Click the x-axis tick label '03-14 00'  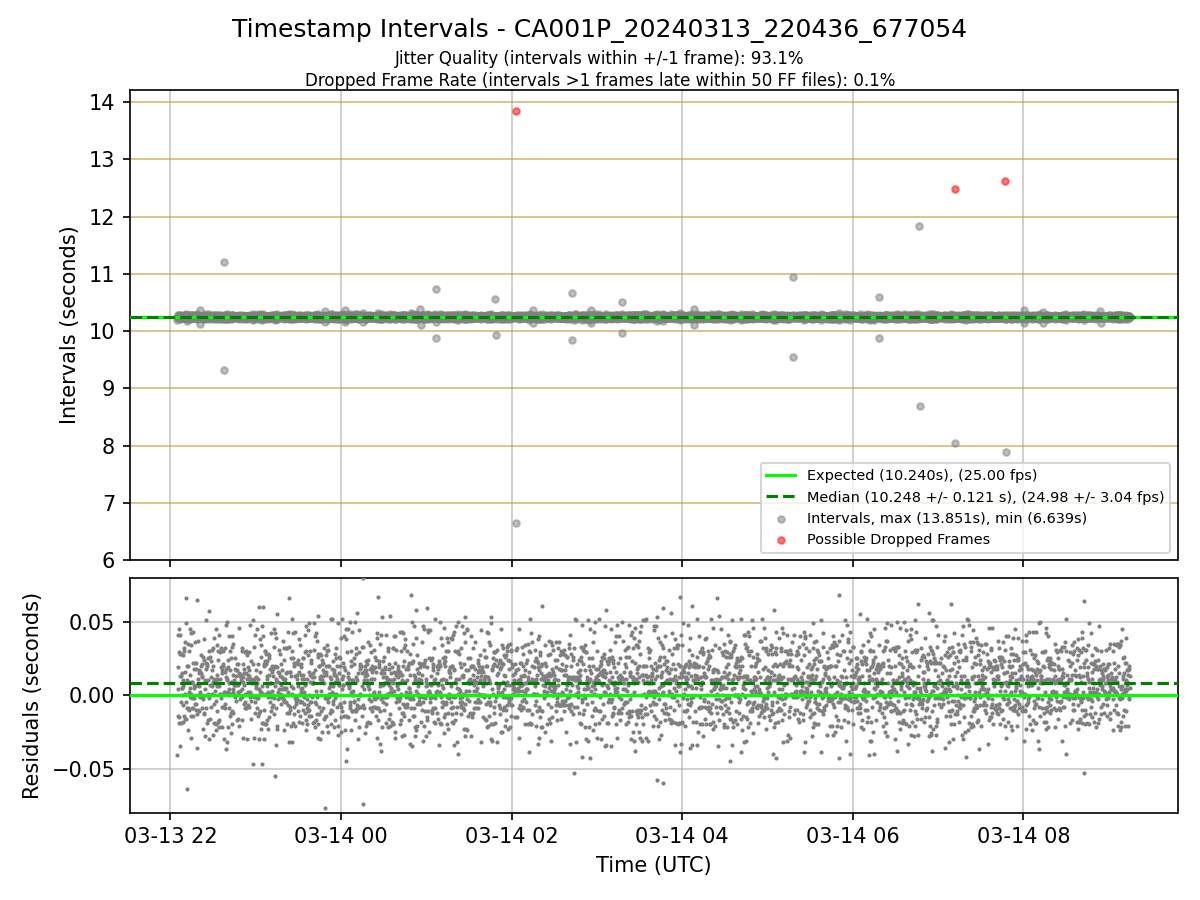(x=340, y=835)
